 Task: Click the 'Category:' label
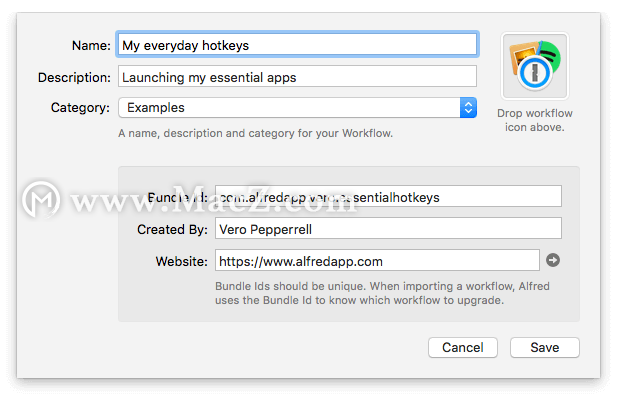[x=80, y=107]
